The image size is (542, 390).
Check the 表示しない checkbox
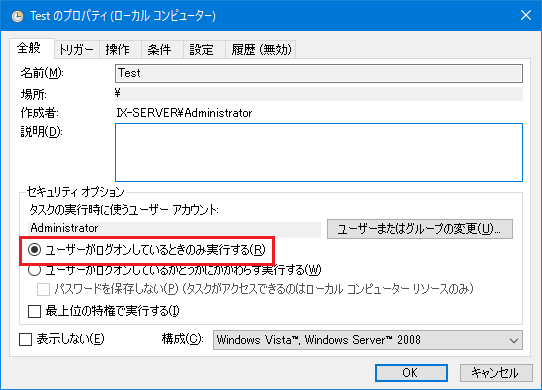[x=26, y=339]
